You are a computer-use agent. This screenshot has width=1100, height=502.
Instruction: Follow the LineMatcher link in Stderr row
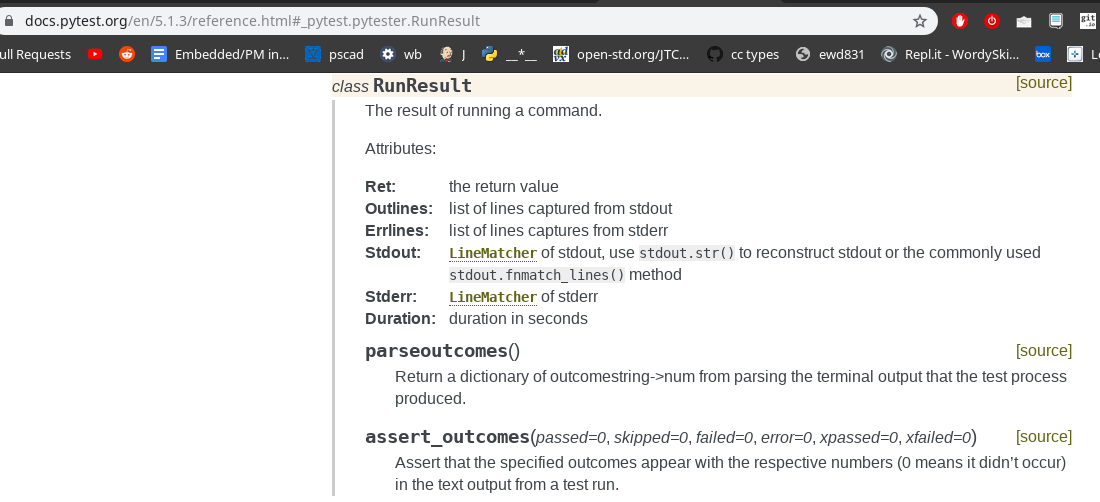pyautogui.click(x=493, y=297)
